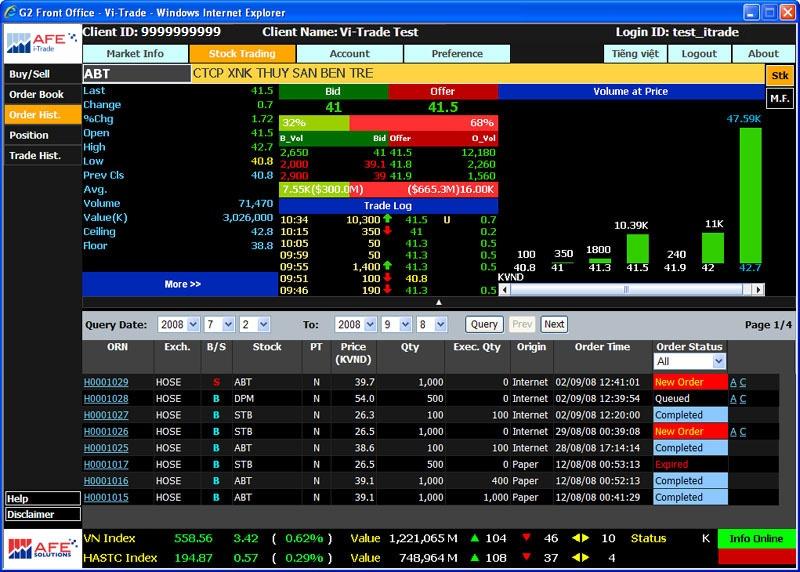Image resolution: width=800 pixels, height=572 pixels.
Task: Collapse panel with small white up arrow
Action: [x=438, y=302]
